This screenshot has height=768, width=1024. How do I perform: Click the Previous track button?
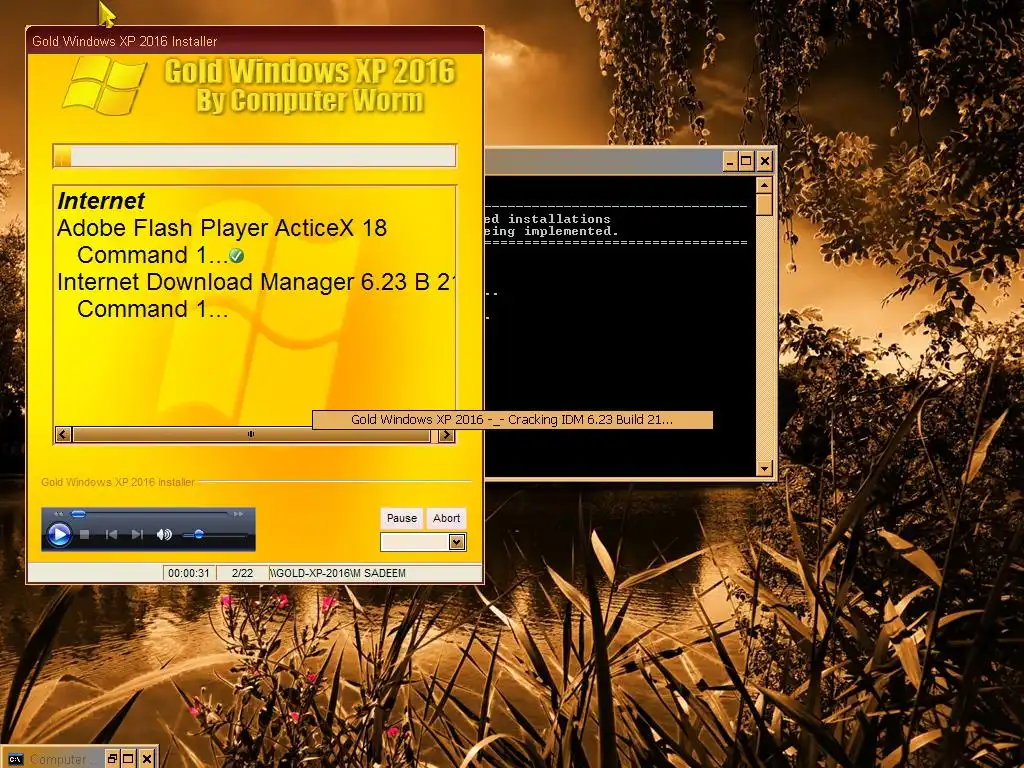pyautogui.click(x=111, y=535)
